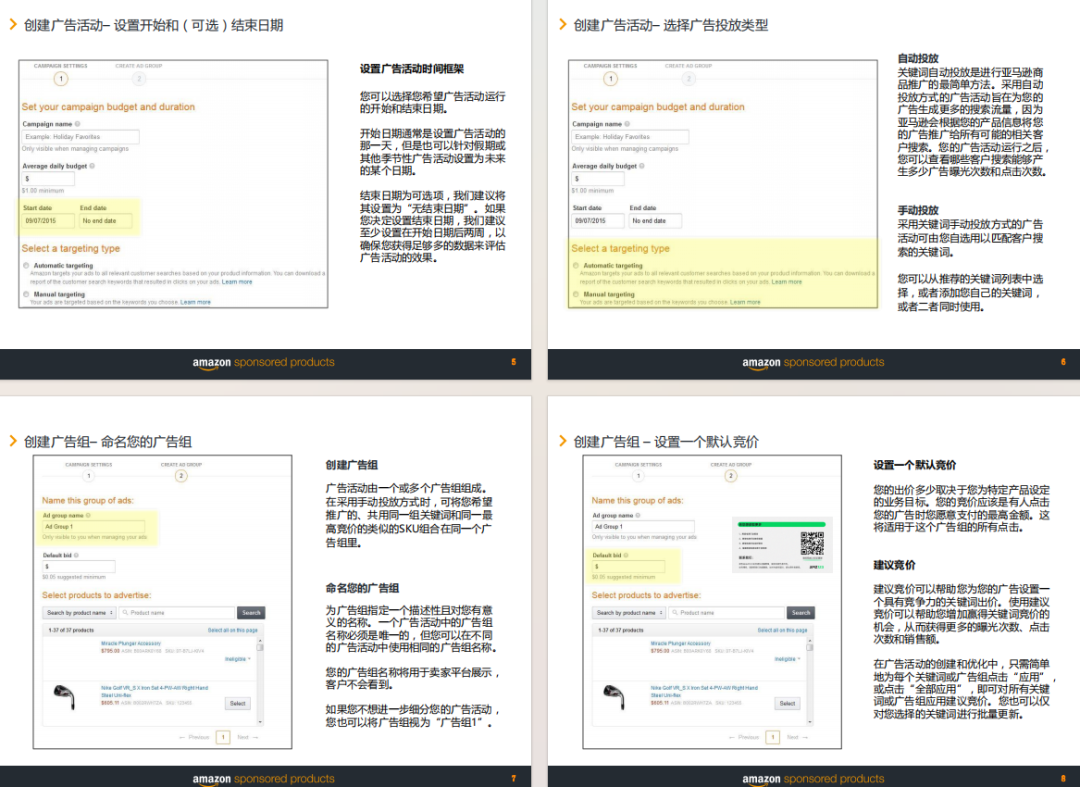This screenshot has height=787, width=1080.
Task: Click Default bid field on slide 7
Action: click(x=79, y=567)
